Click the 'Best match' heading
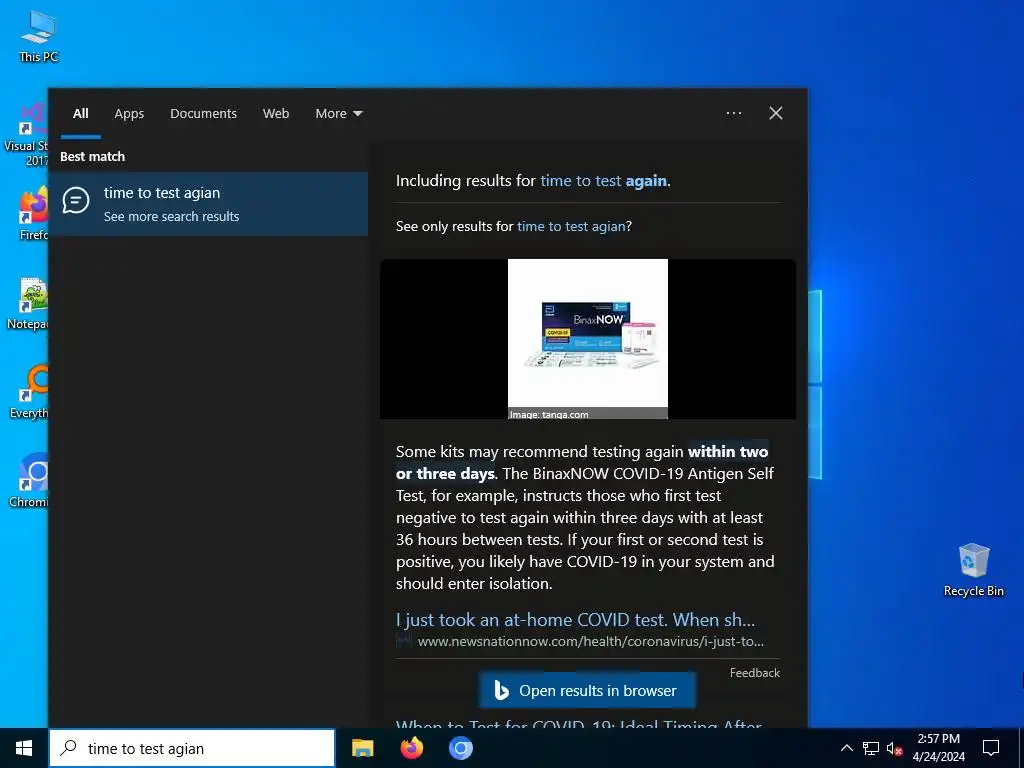 [92, 157]
